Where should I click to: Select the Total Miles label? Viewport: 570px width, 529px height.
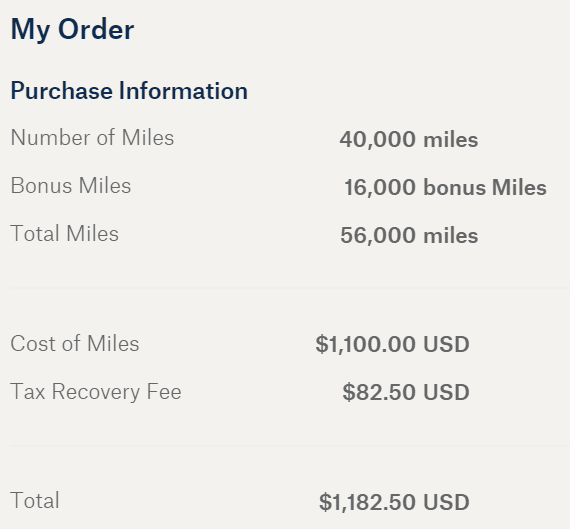point(65,233)
